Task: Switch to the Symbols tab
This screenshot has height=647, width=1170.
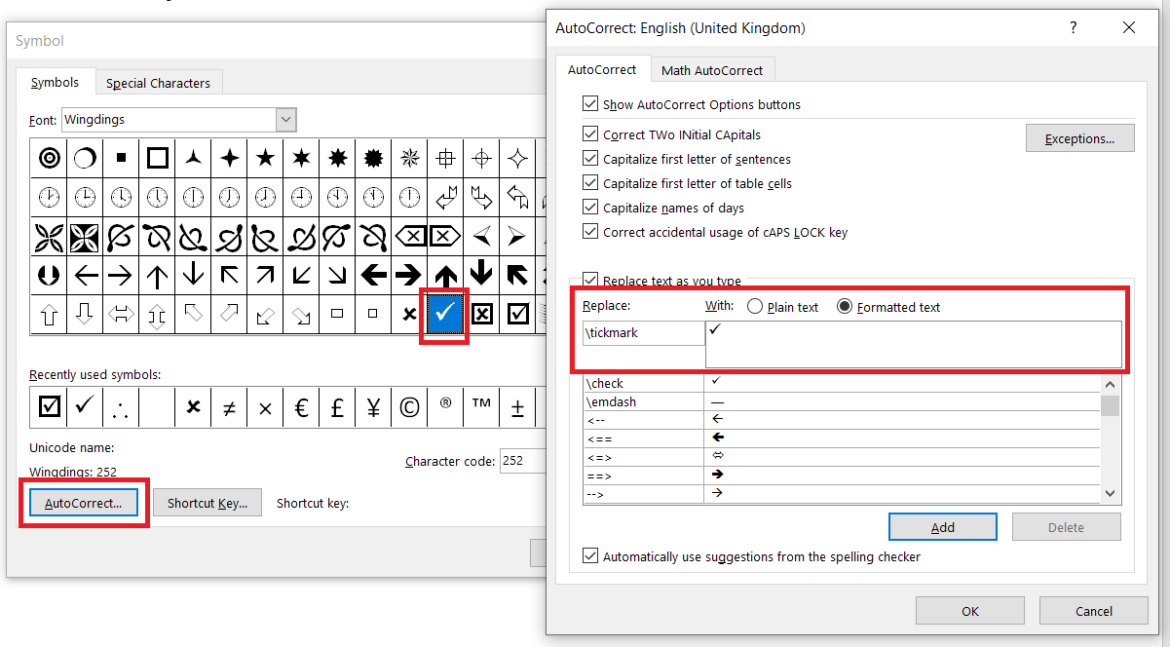Action: click(54, 82)
